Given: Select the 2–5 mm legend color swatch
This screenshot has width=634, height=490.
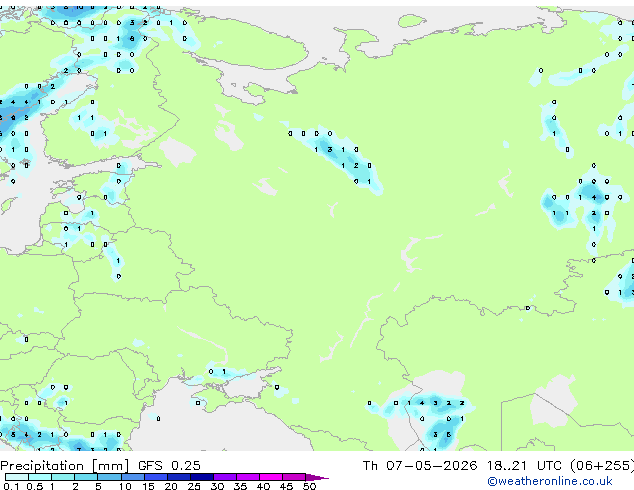Looking at the screenshot, I should point(86,477).
